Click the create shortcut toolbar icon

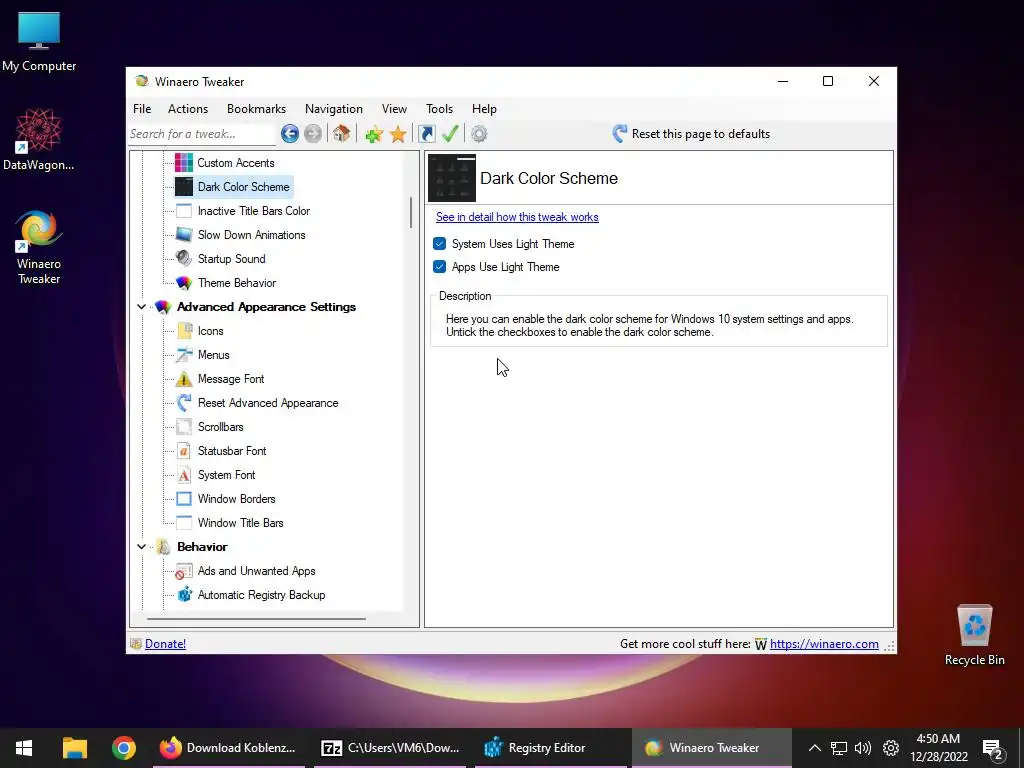(426, 134)
